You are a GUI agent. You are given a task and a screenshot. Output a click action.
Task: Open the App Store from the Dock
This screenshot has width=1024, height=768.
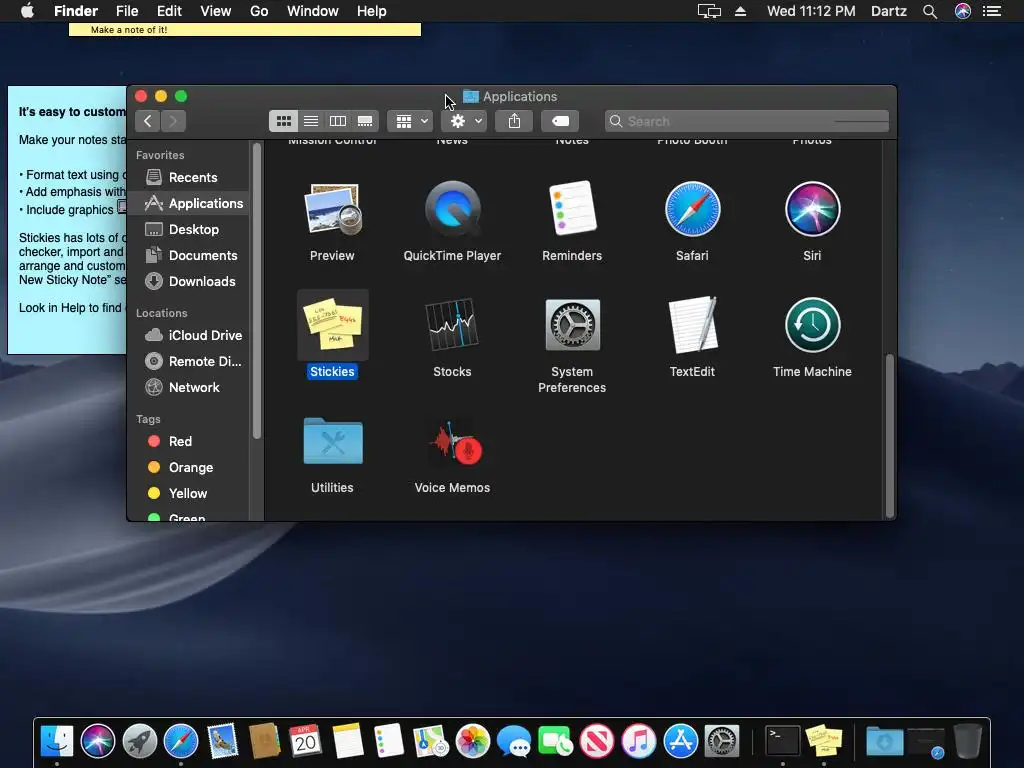[x=680, y=741]
